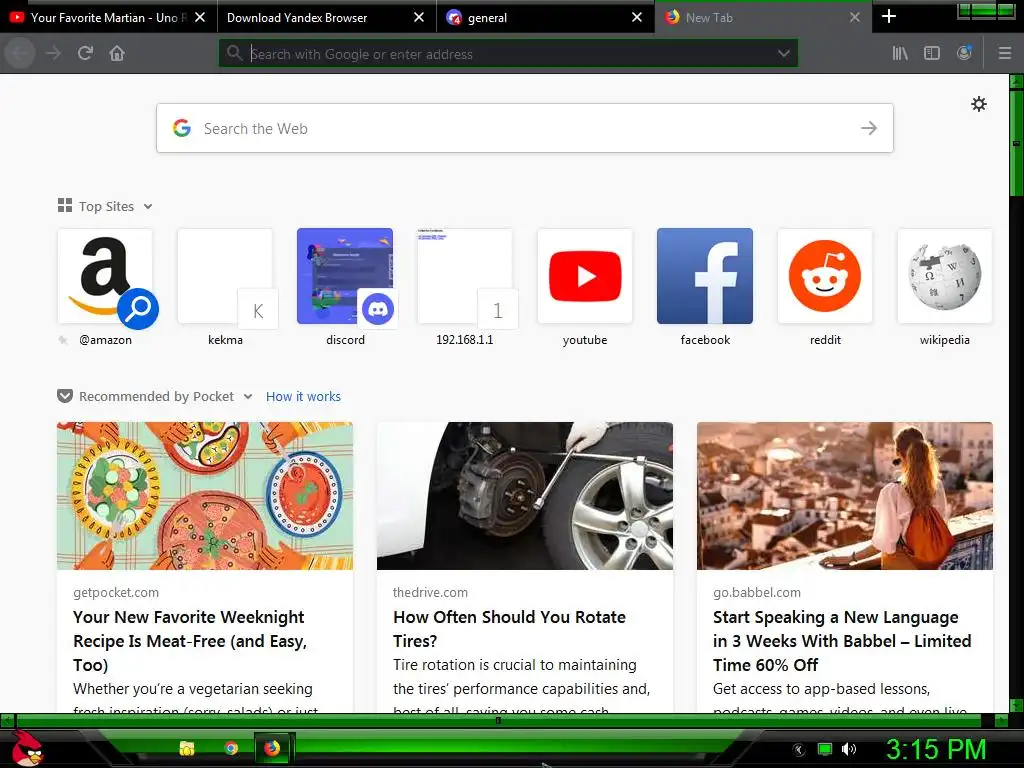The height and width of the screenshot is (768, 1024).
Task: Focus the address bar field
Action: click(508, 54)
